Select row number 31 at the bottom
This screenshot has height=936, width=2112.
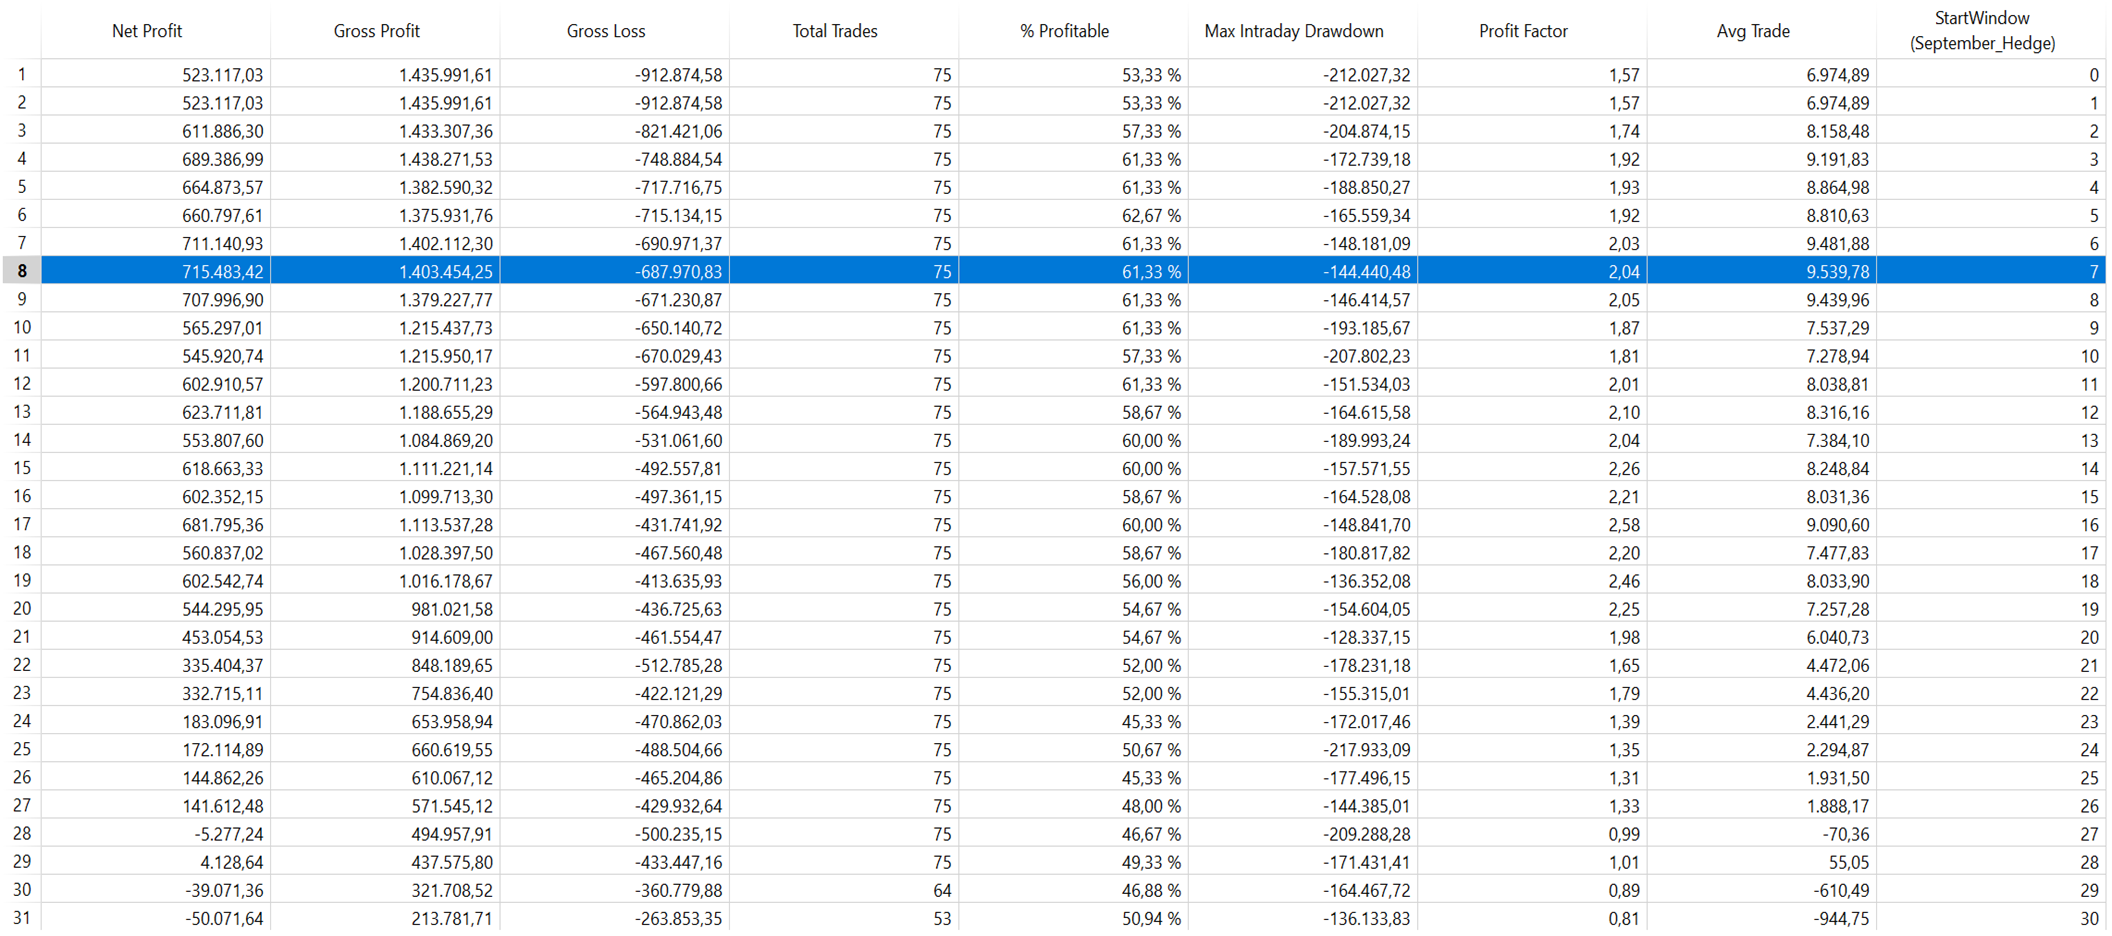pyautogui.click(x=21, y=918)
